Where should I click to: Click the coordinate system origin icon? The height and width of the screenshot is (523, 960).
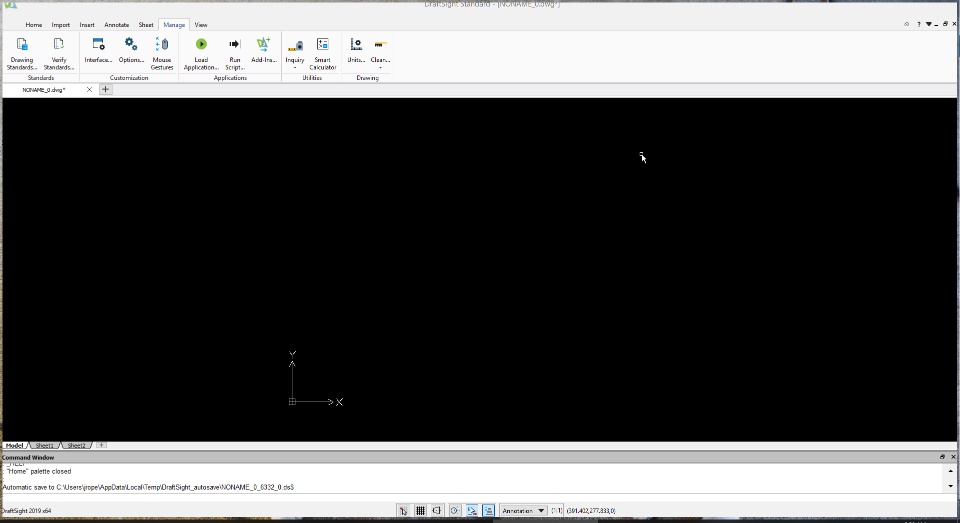tap(292, 402)
